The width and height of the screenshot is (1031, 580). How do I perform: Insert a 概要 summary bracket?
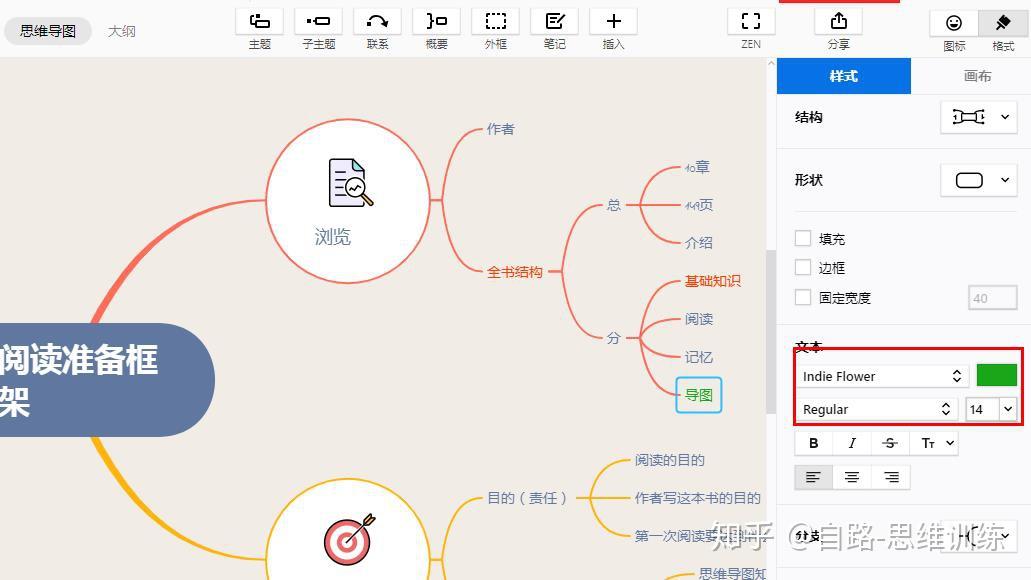(x=437, y=22)
